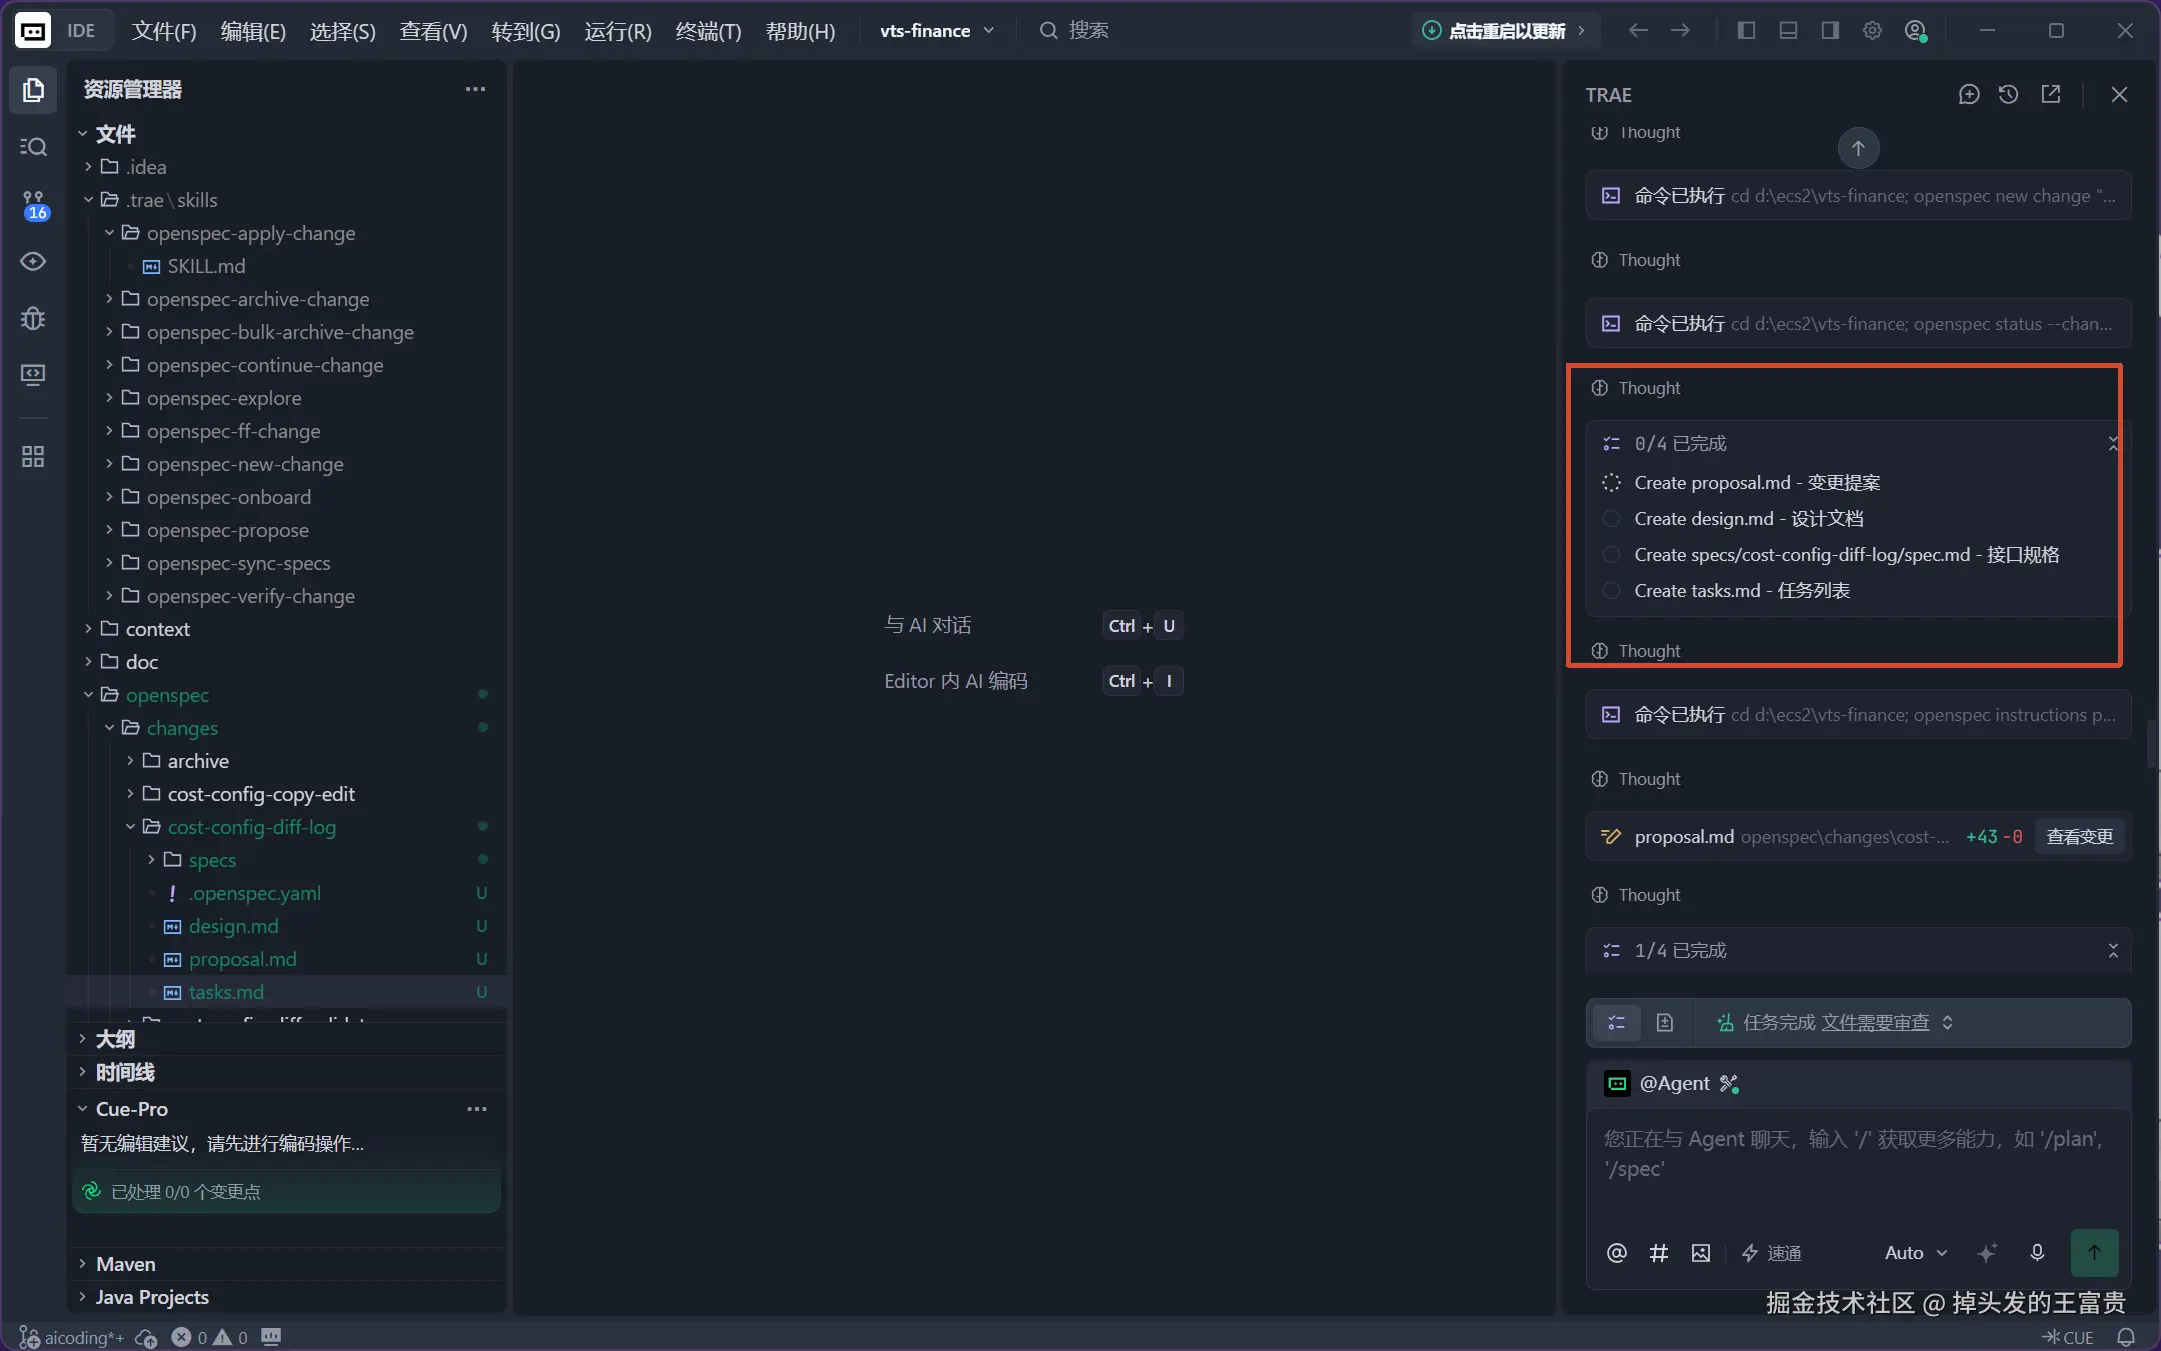
Task: Click the errors and warnings status indicator
Action: coord(210,1337)
